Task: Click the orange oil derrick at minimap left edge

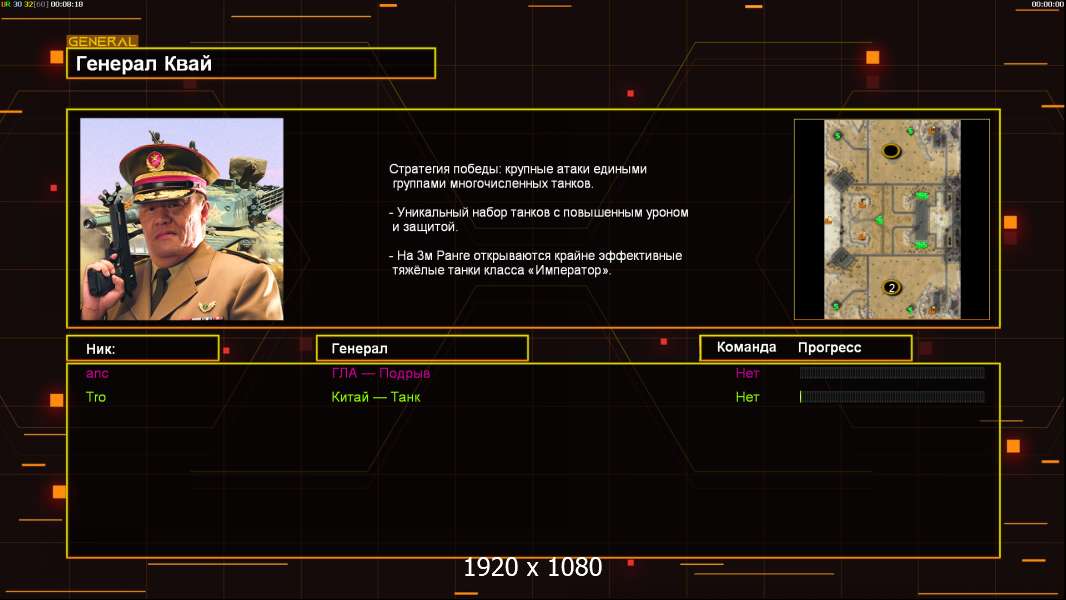Action: click(x=827, y=220)
